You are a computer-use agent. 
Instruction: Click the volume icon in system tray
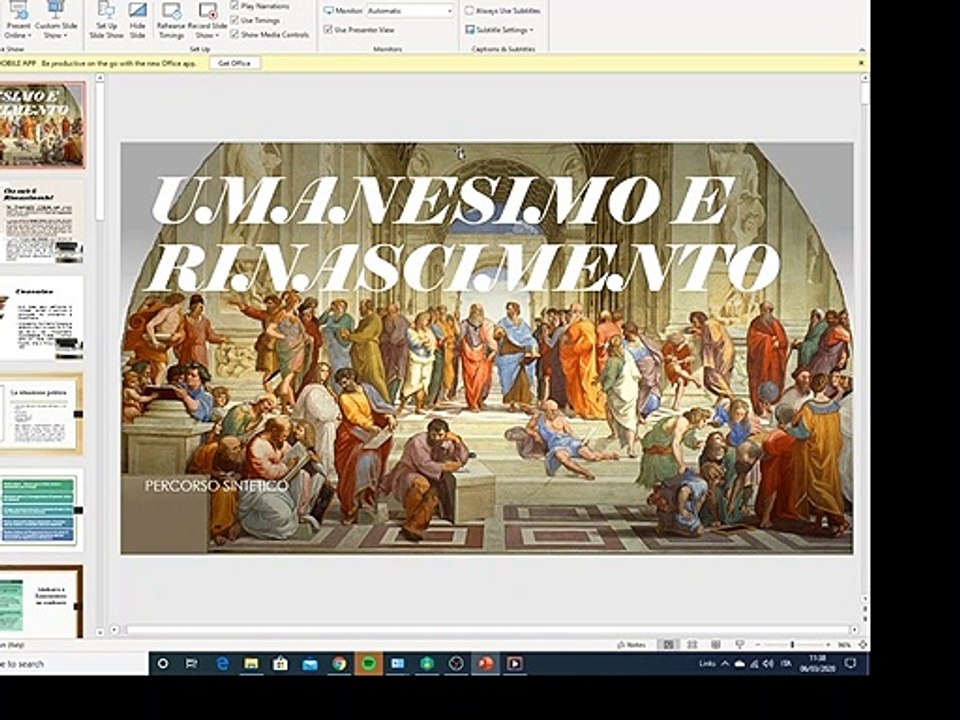point(768,664)
